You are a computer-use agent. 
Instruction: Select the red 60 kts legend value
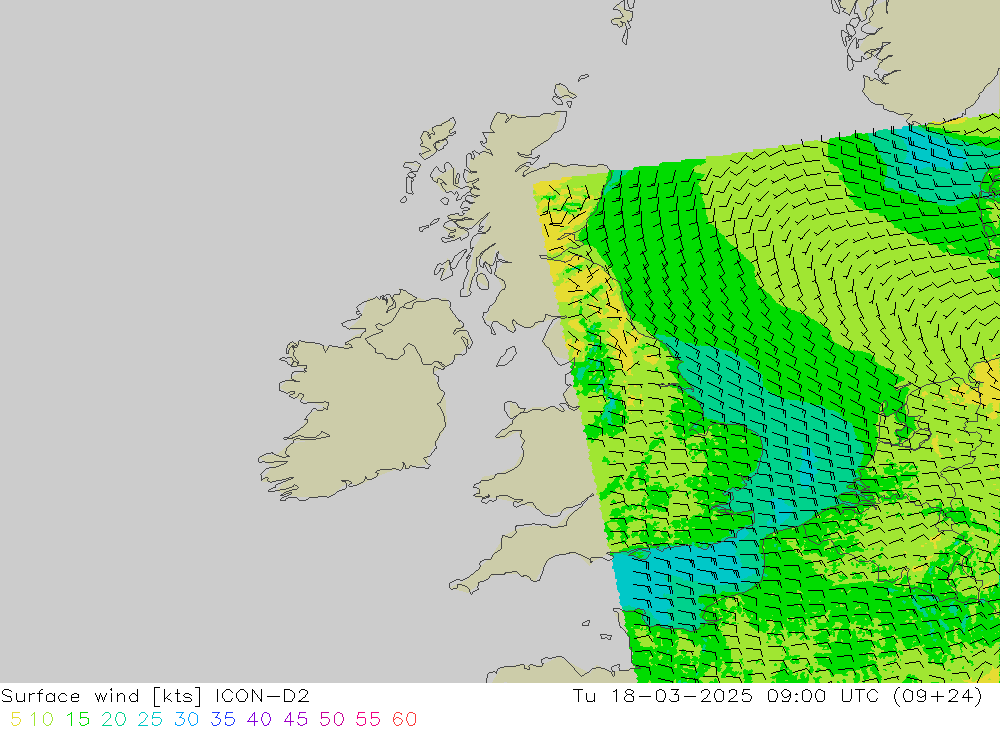404,720
